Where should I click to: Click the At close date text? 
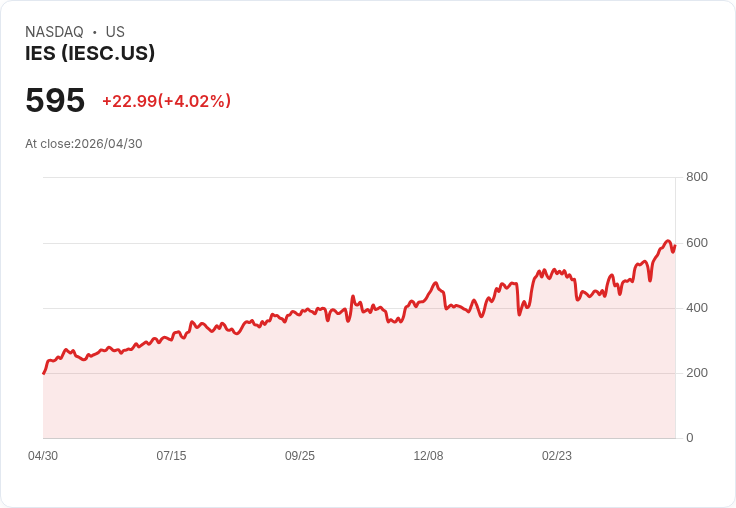(x=84, y=144)
